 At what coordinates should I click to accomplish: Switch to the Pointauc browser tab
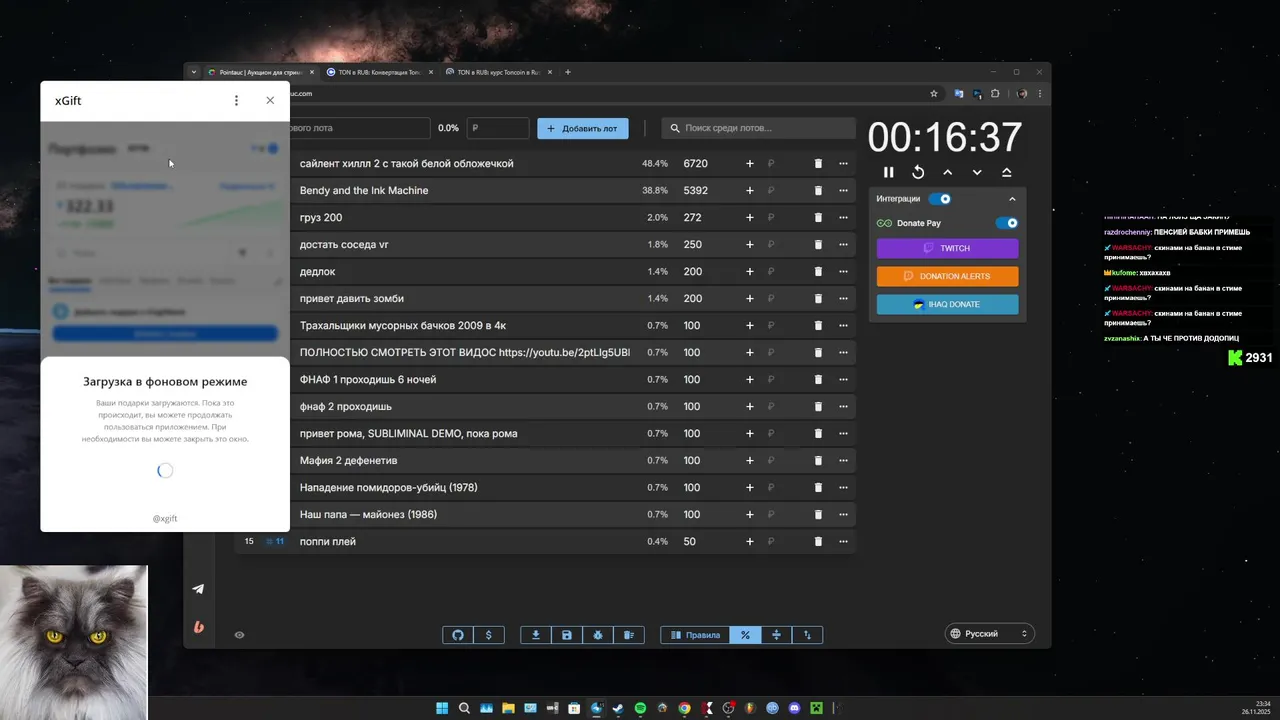(260, 72)
